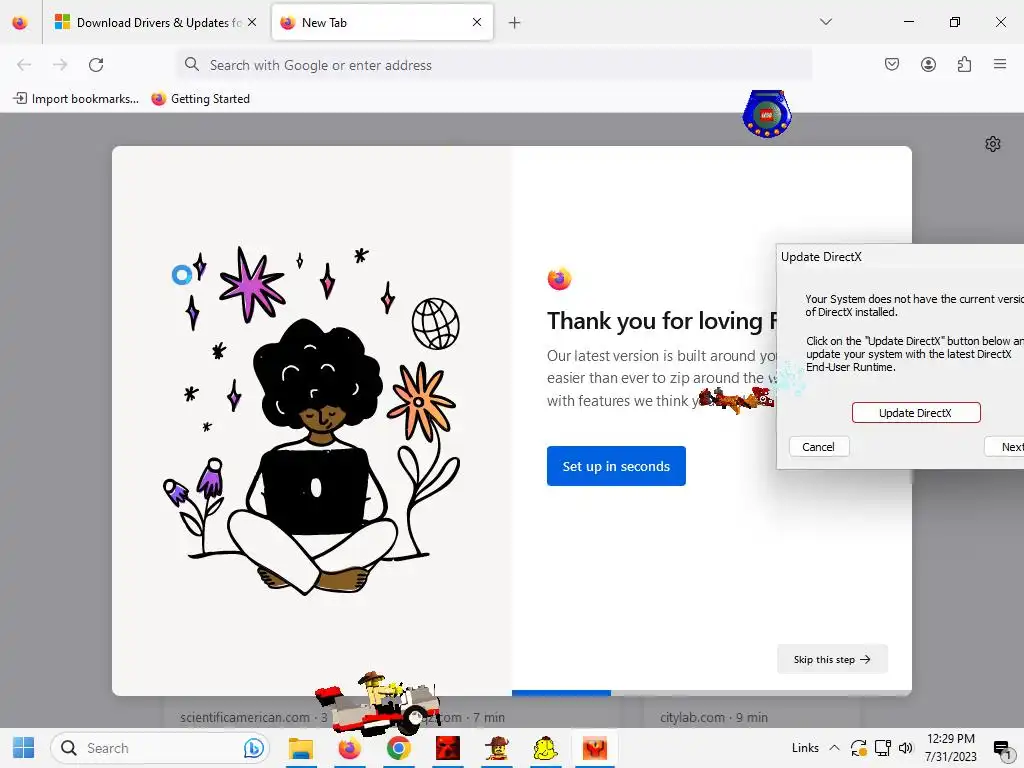This screenshot has width=1024, height=768.
Task: Click Next in Update DirectX dialog
Action: [x=1006, y=447]
